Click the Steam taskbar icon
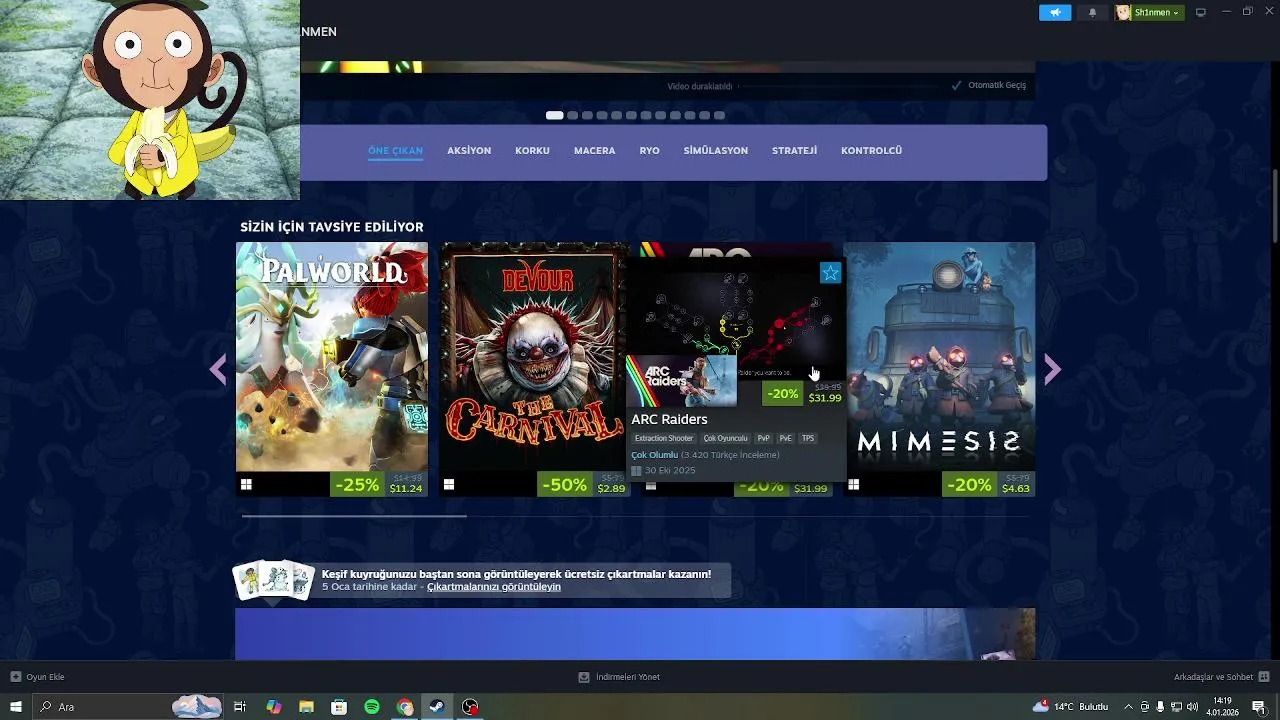This screenshot has height=720, width=1280. tap(437, 707)
